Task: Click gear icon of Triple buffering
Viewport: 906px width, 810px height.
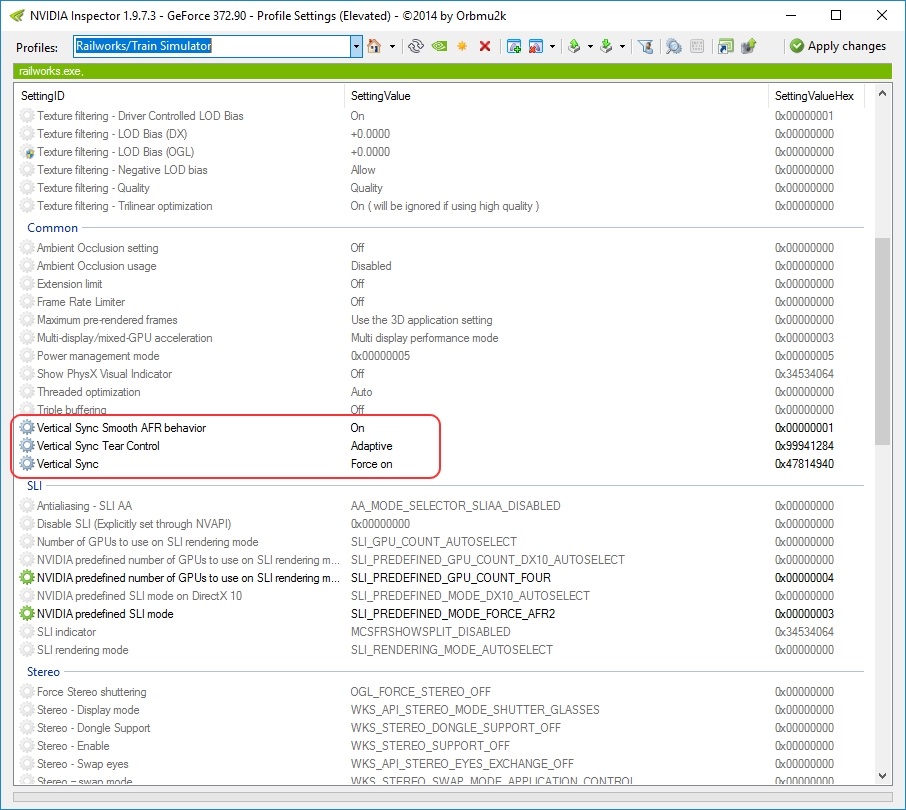Action: coord(27,410)
